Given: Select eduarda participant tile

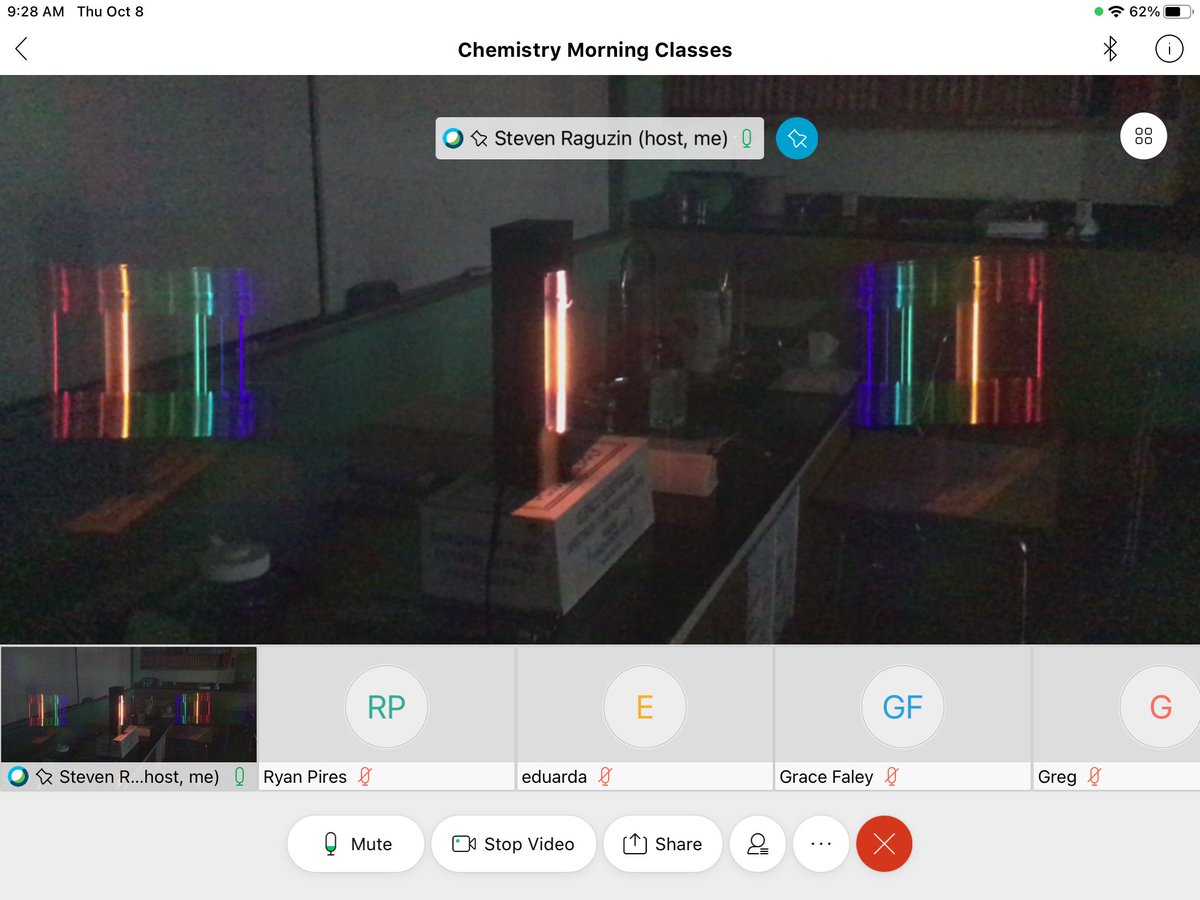Looking at the screenshot, I should pyautogui.click(x=645, y=718).
